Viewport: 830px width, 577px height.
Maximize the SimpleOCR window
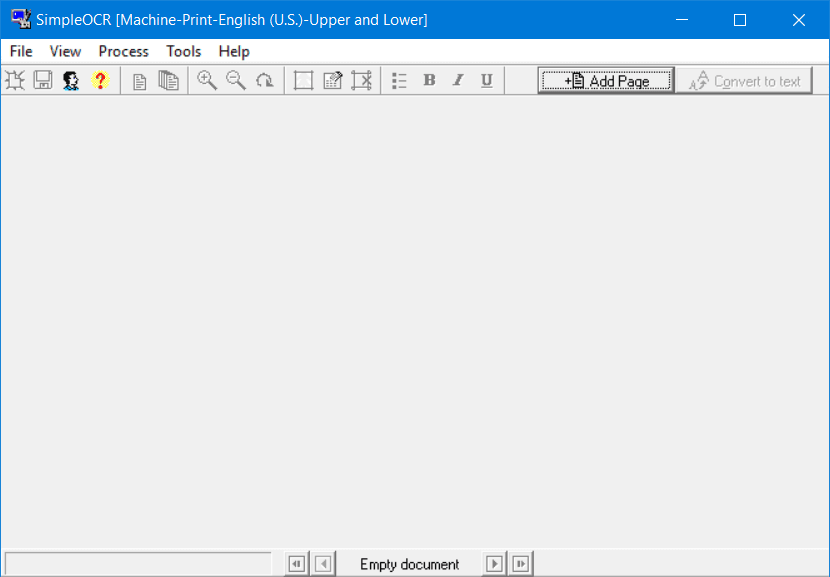tap(740, 20)
